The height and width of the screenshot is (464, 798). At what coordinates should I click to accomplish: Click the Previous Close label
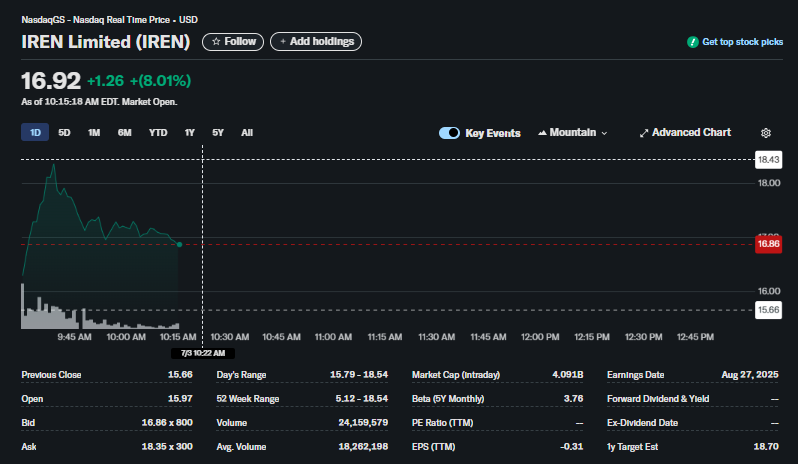click(51, 375)
